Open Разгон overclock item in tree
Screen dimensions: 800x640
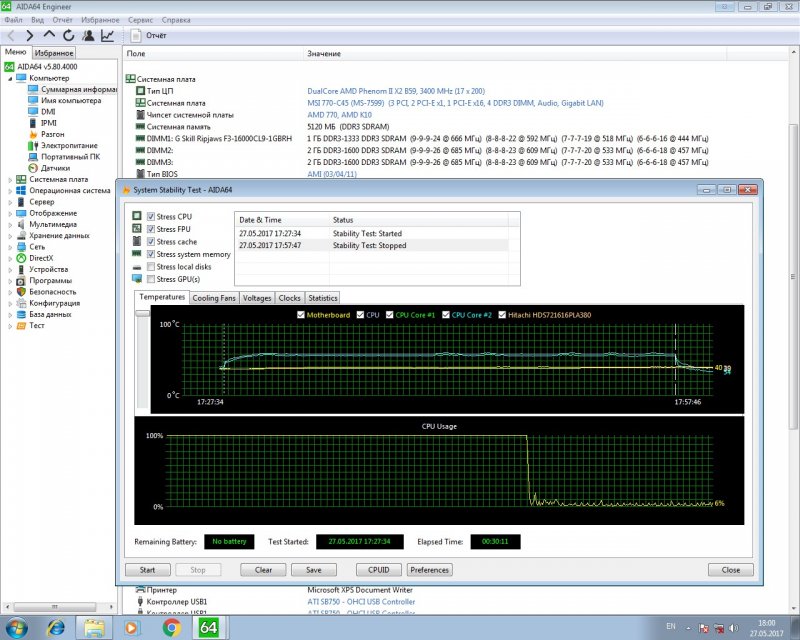click(51, 134)
